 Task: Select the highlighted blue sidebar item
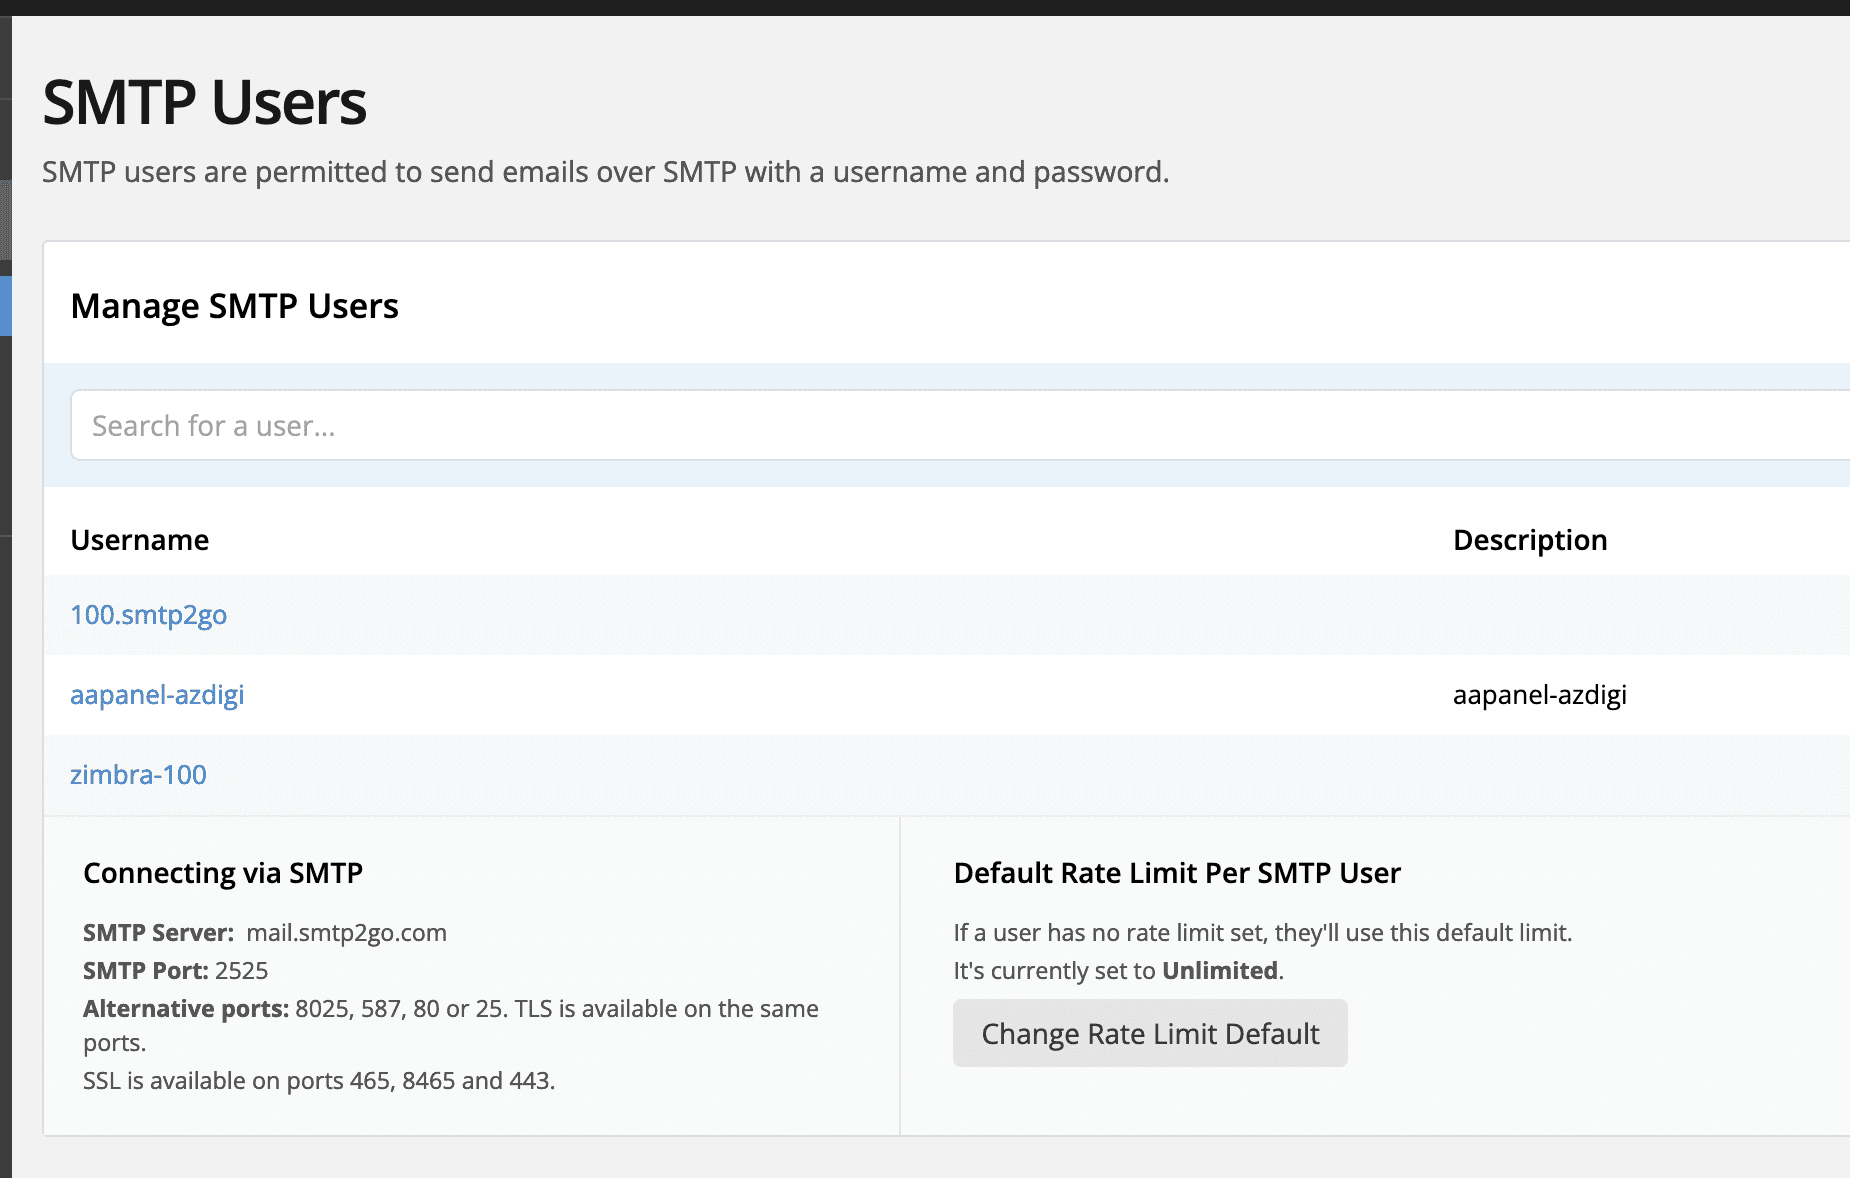click(5, 305)
